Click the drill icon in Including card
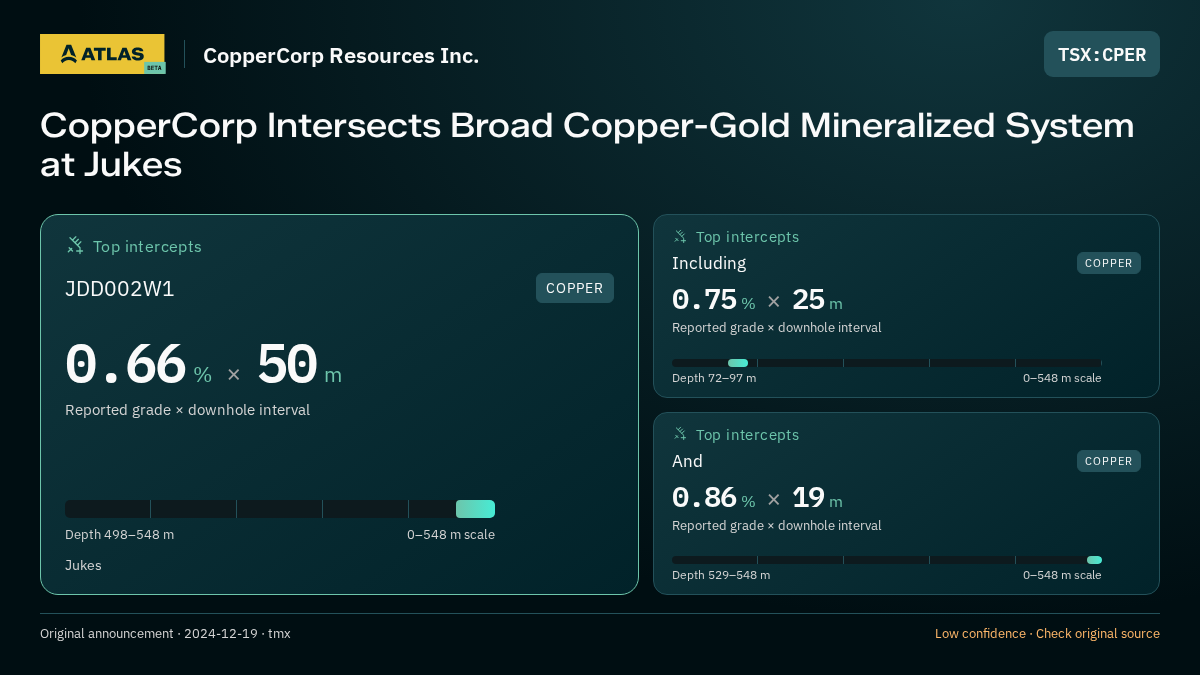 [x=680, y=236]
